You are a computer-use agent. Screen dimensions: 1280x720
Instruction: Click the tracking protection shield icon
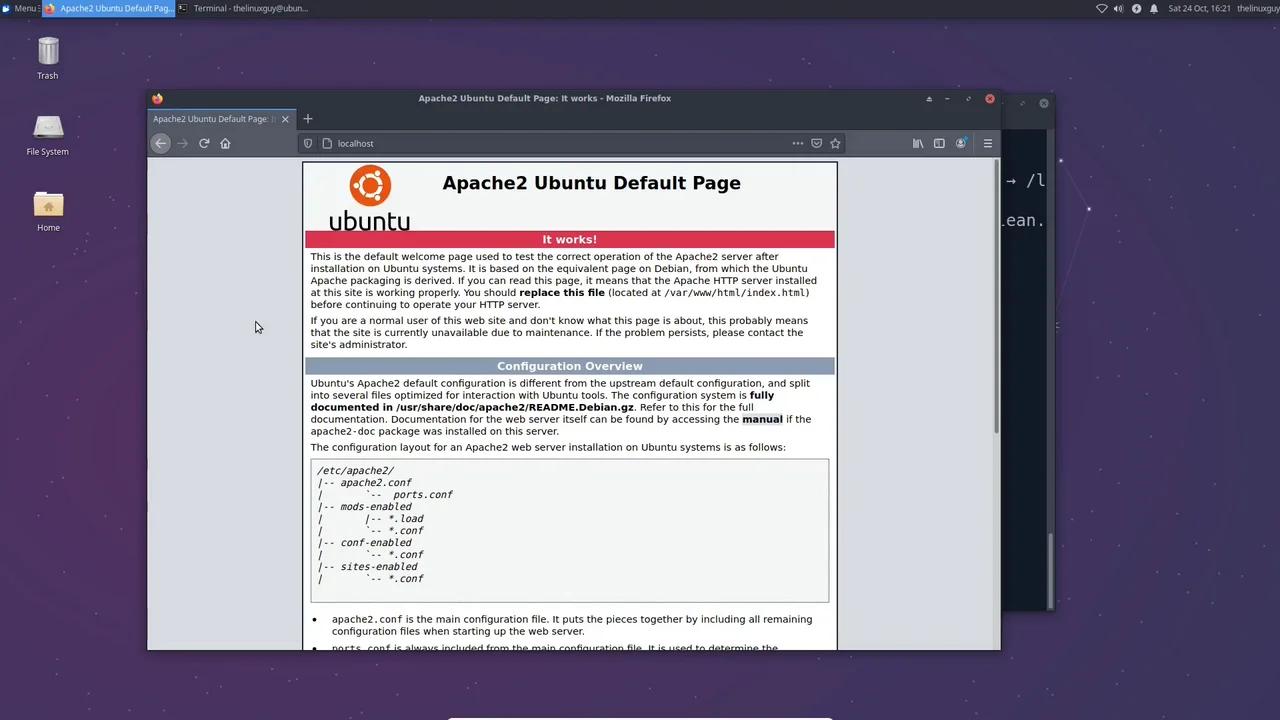[308, 143]
